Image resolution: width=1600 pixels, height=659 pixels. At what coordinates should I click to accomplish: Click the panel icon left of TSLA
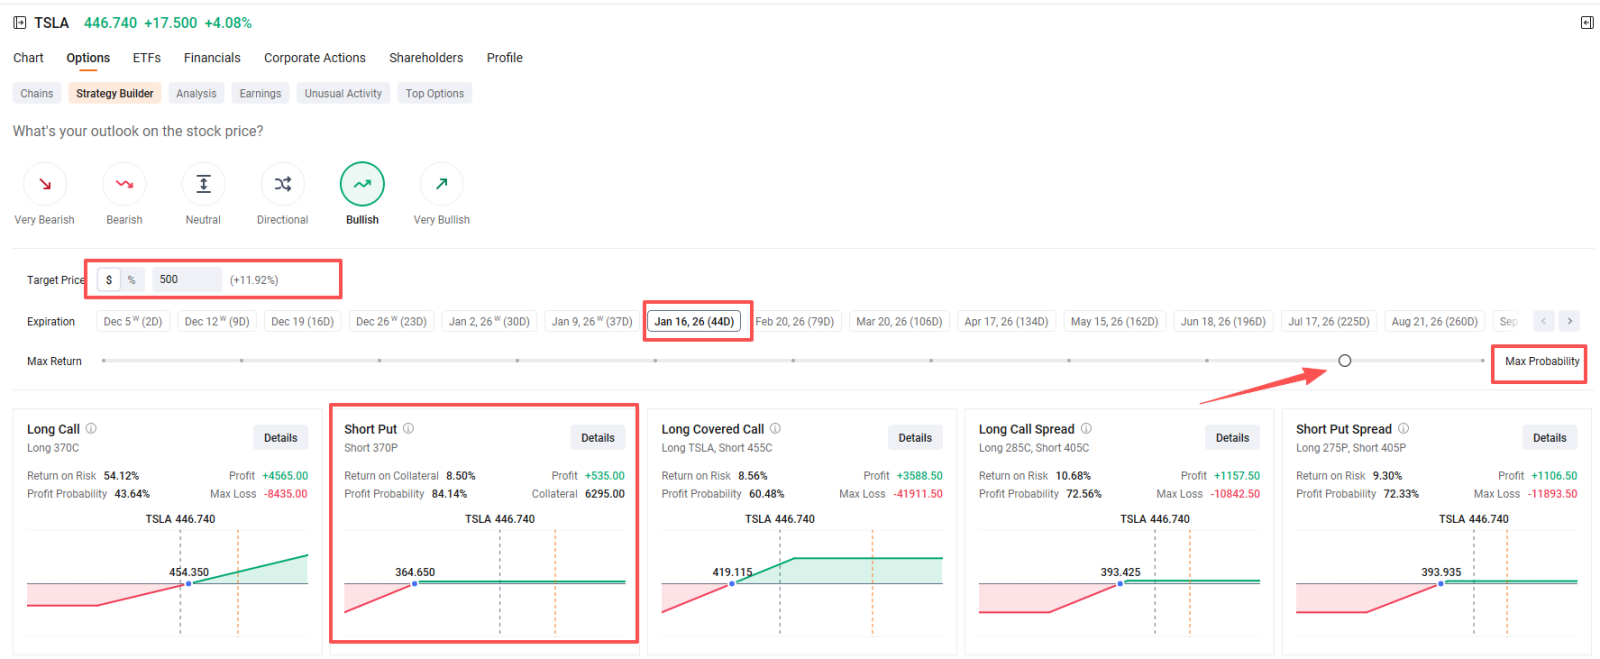click(x=19, y=22)
